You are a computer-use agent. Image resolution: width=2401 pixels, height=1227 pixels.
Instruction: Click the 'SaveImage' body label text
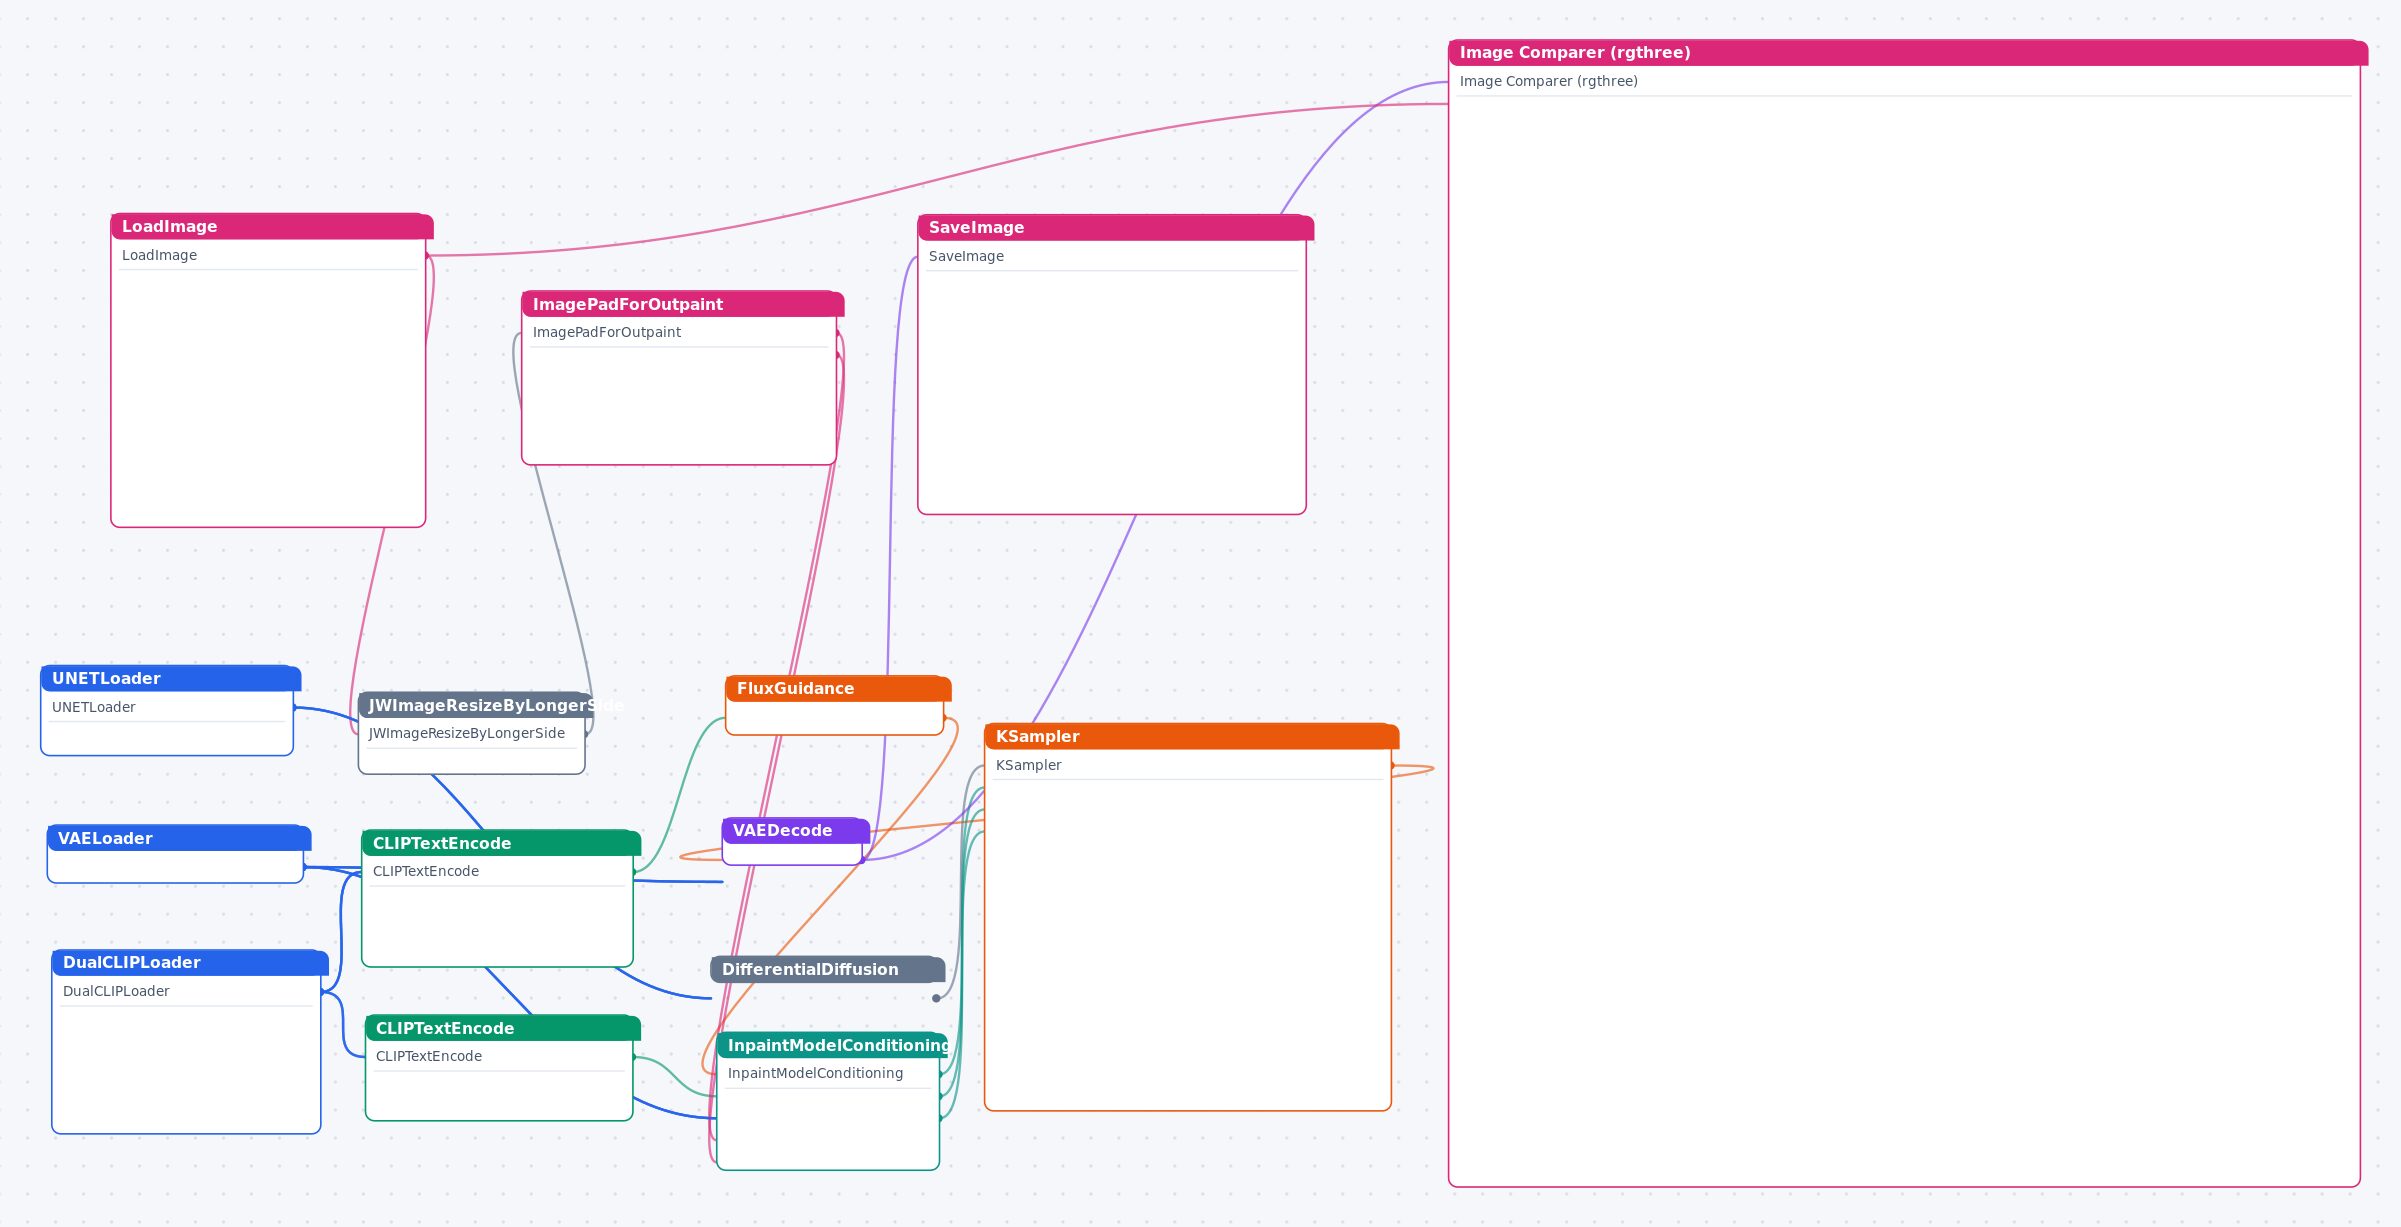(966, 256)
